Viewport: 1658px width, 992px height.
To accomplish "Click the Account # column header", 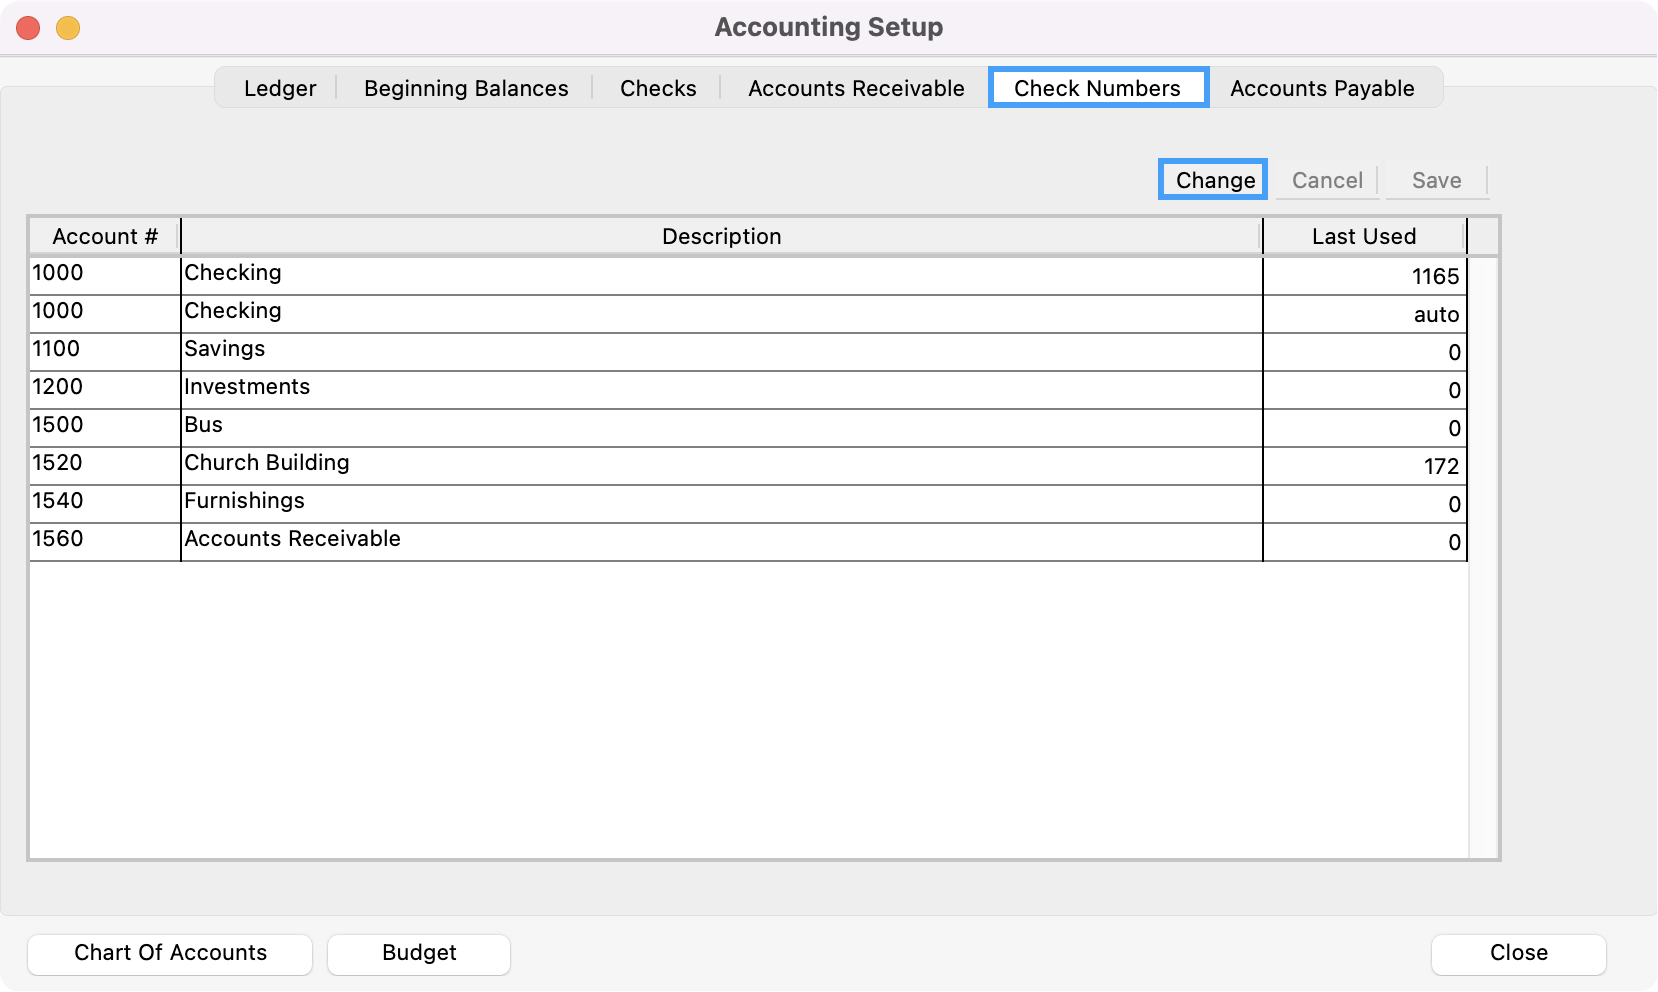I will [x=105, y=237].
